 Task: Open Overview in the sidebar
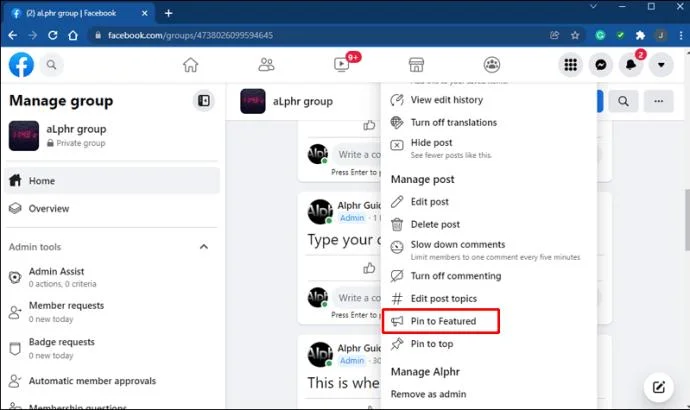[x=112, y=209]
